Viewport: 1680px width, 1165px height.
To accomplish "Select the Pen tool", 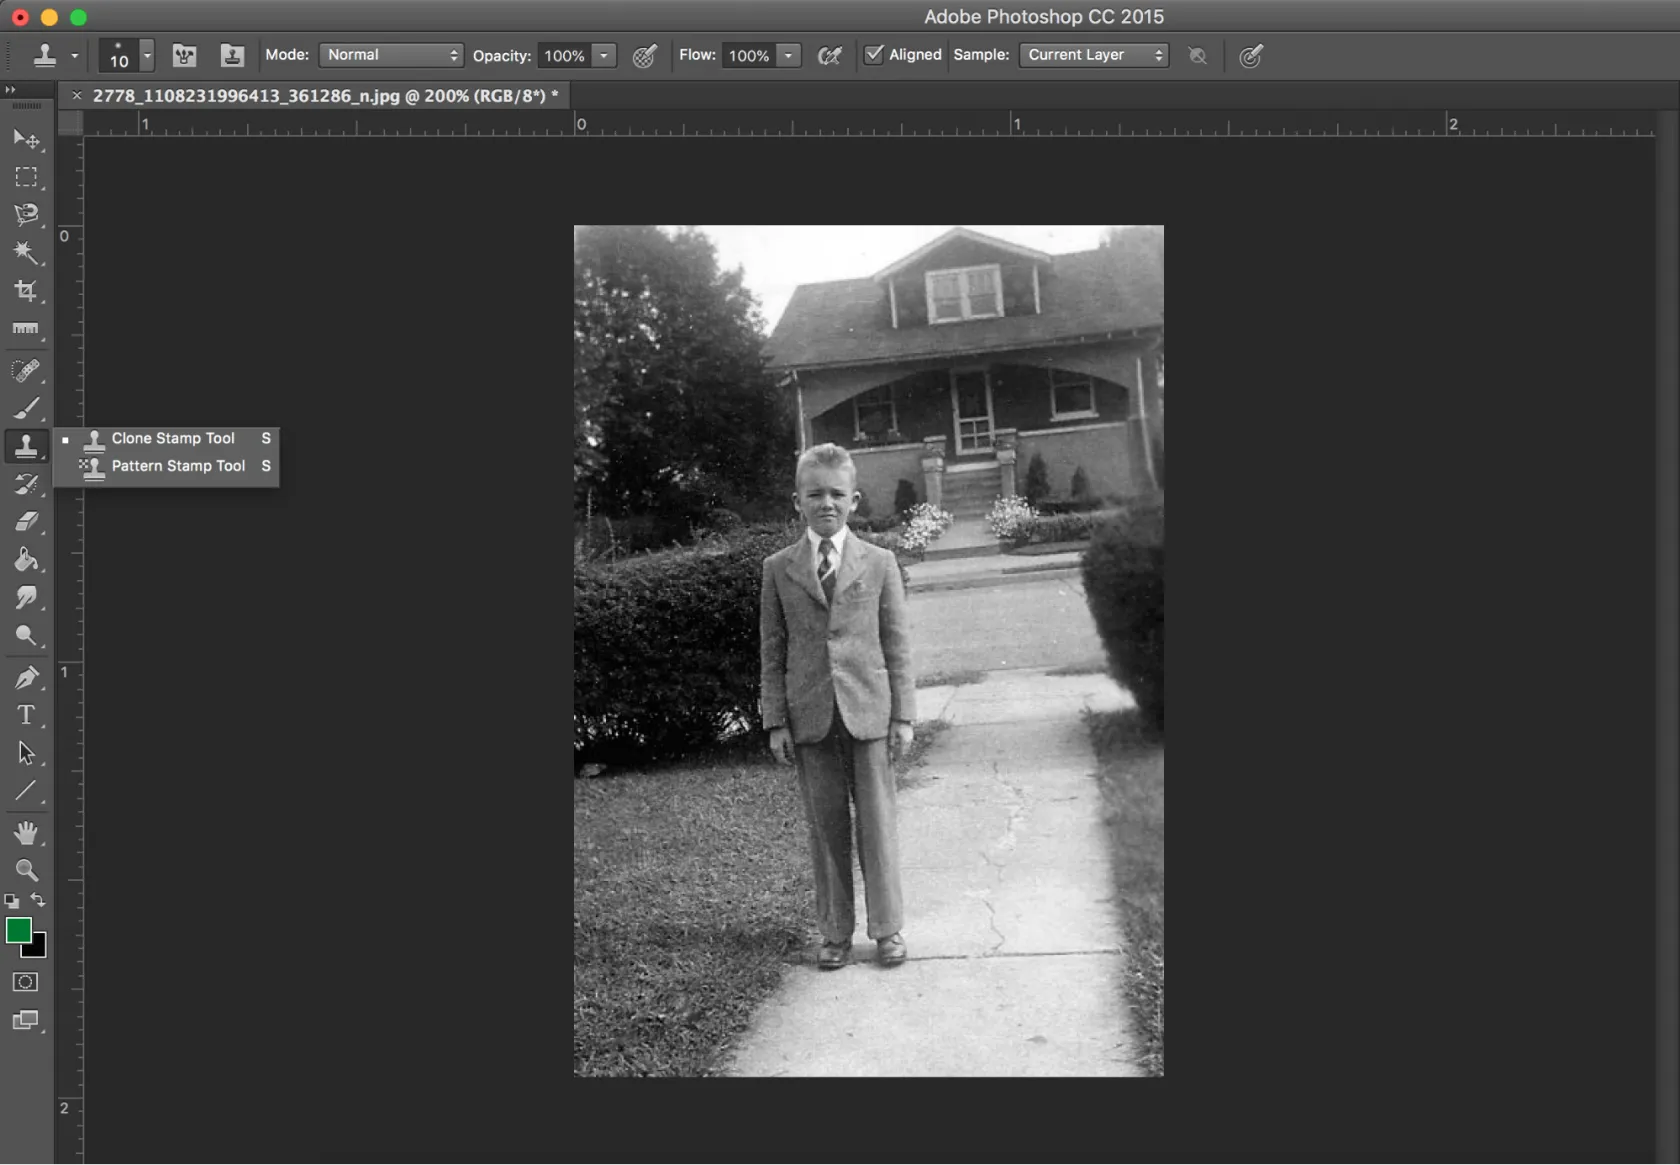I will pyautogui.click(x=26, y=677).
